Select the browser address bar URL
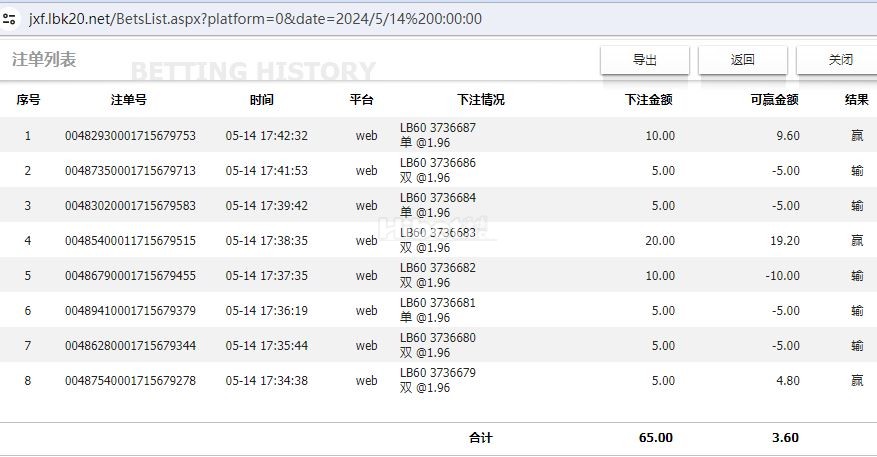Screen dimensions: 877x457 pos(255,19)
